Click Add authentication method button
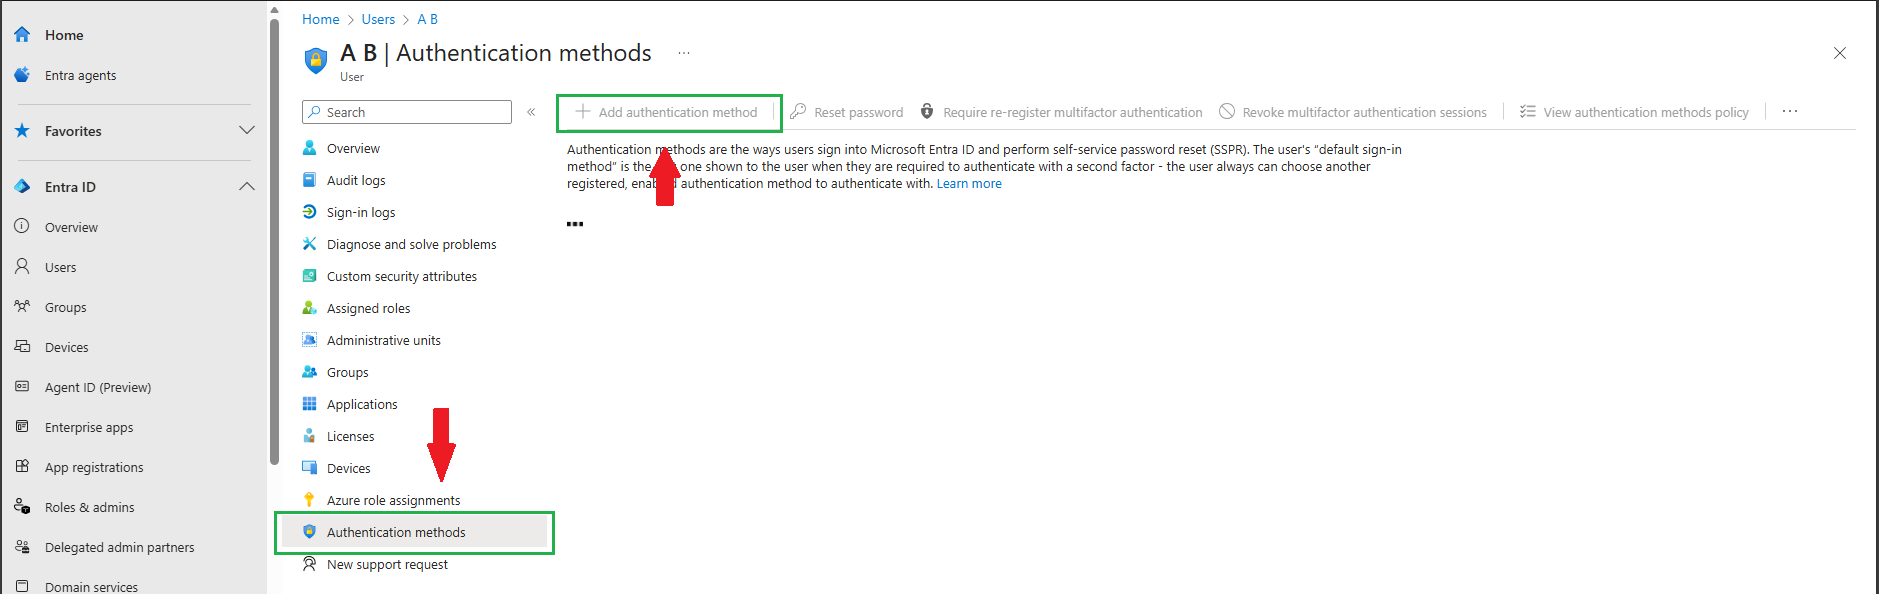 pos(667,112)
